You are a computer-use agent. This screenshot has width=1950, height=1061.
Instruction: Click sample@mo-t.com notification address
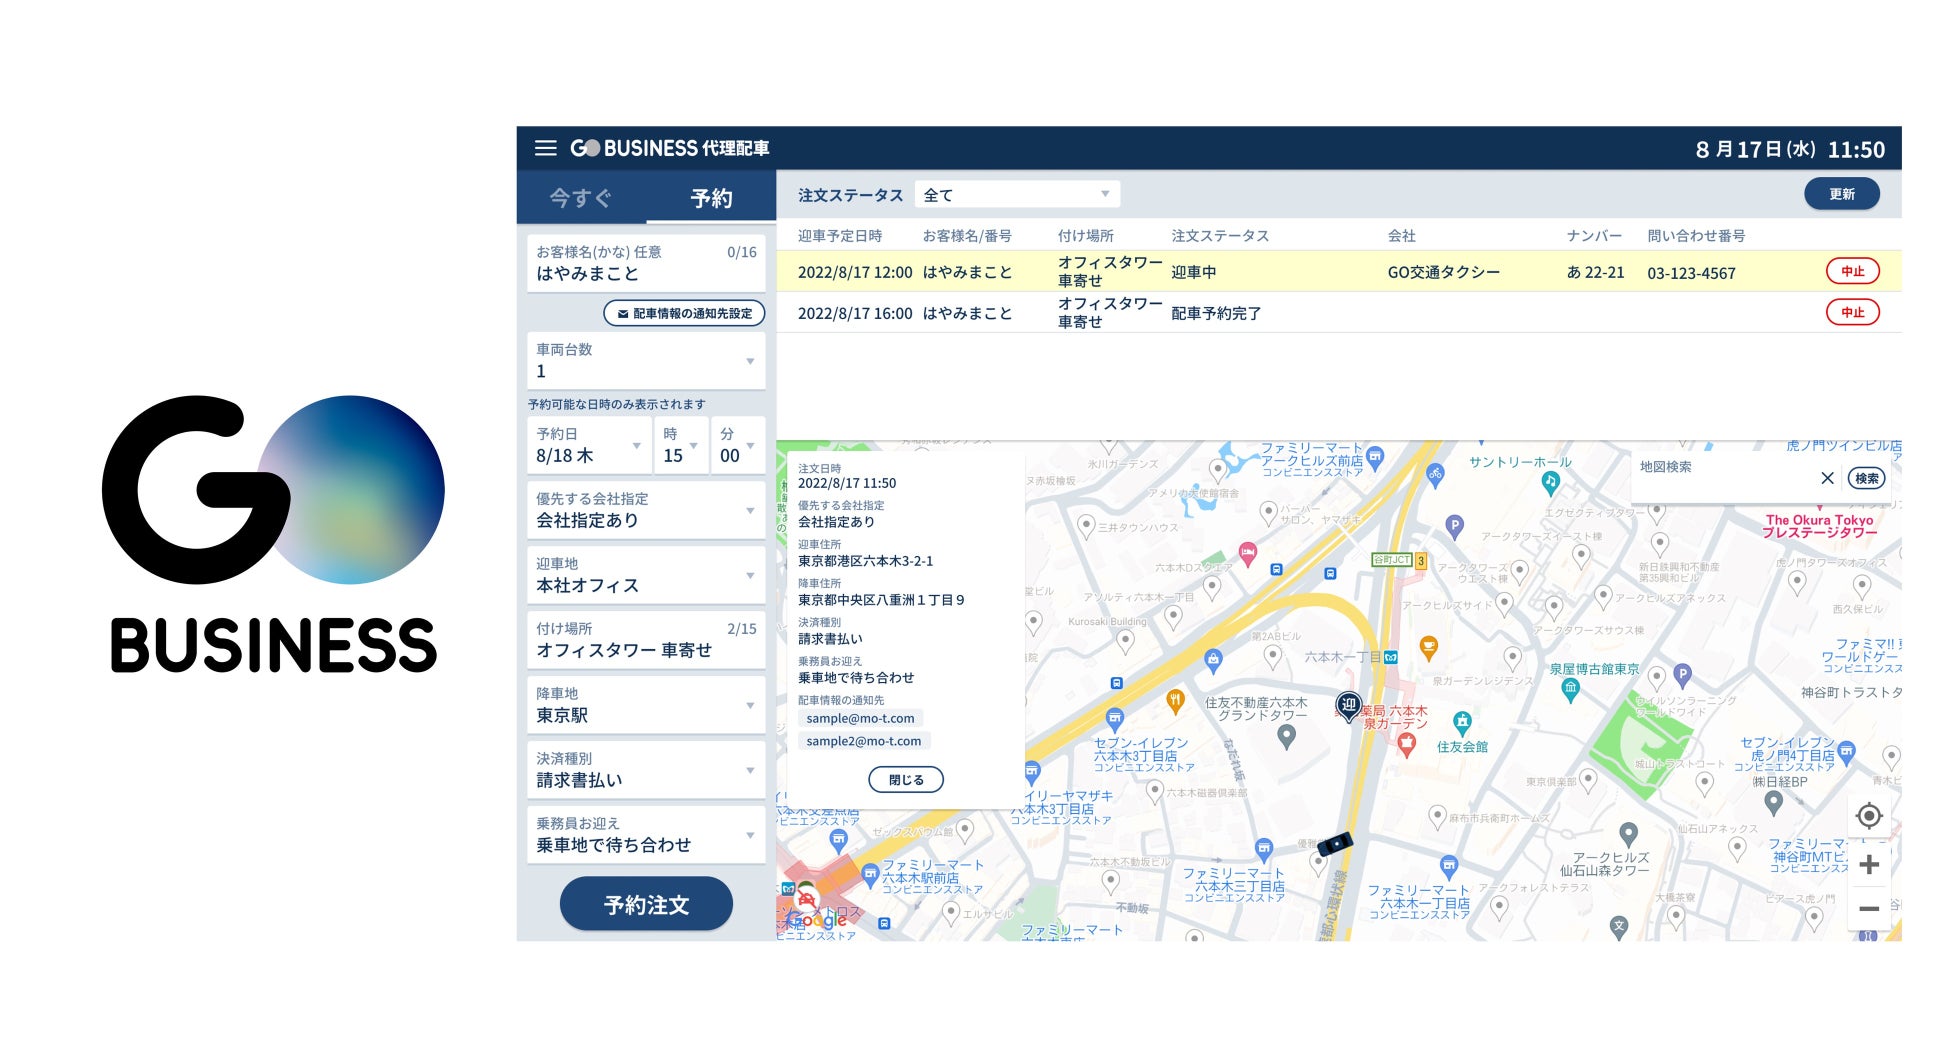click(x=860, y=718)
